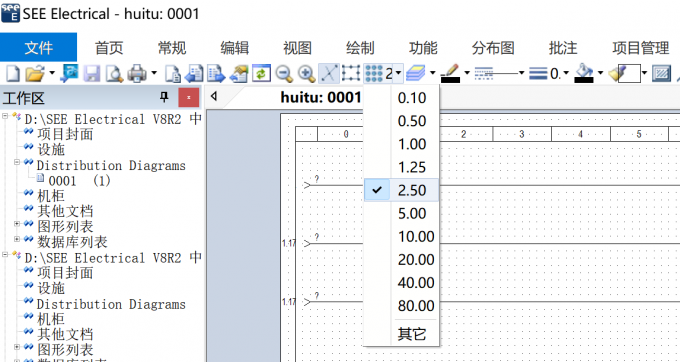Click the Print toolbar icon
Image resolution: width=680 pixels, height=362 pixels.
click(137, 74)
